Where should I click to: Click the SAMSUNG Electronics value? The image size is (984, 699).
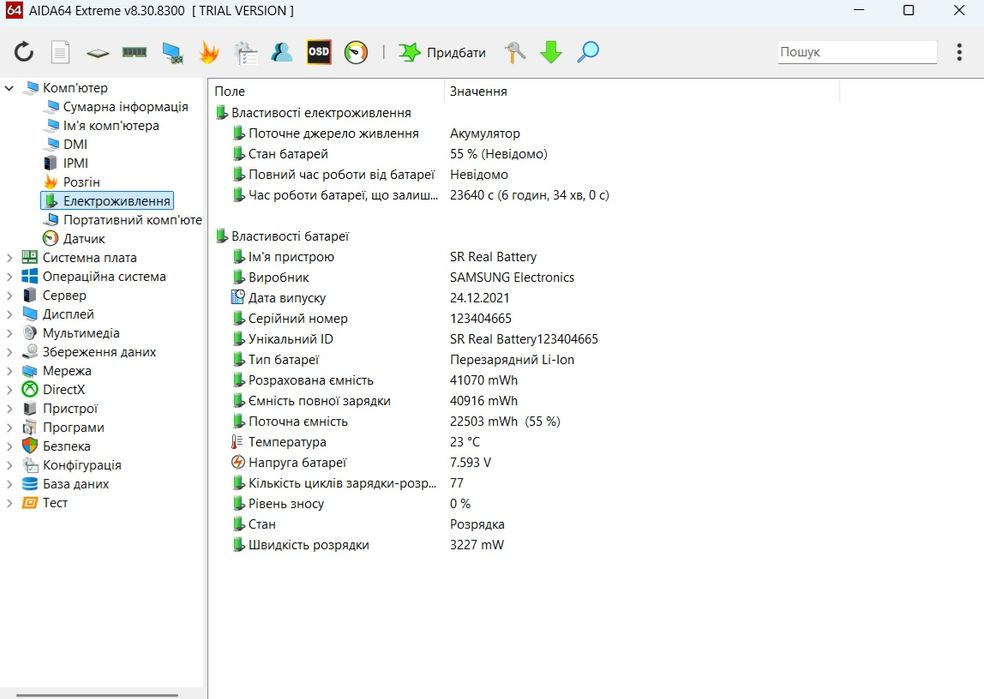(x=512, y=277)
